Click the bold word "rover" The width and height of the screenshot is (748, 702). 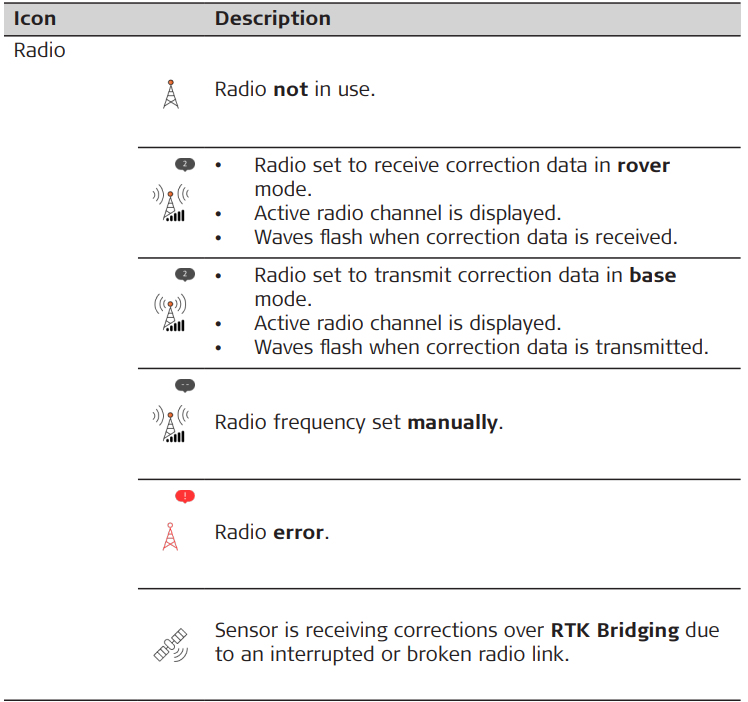(643, 165)
